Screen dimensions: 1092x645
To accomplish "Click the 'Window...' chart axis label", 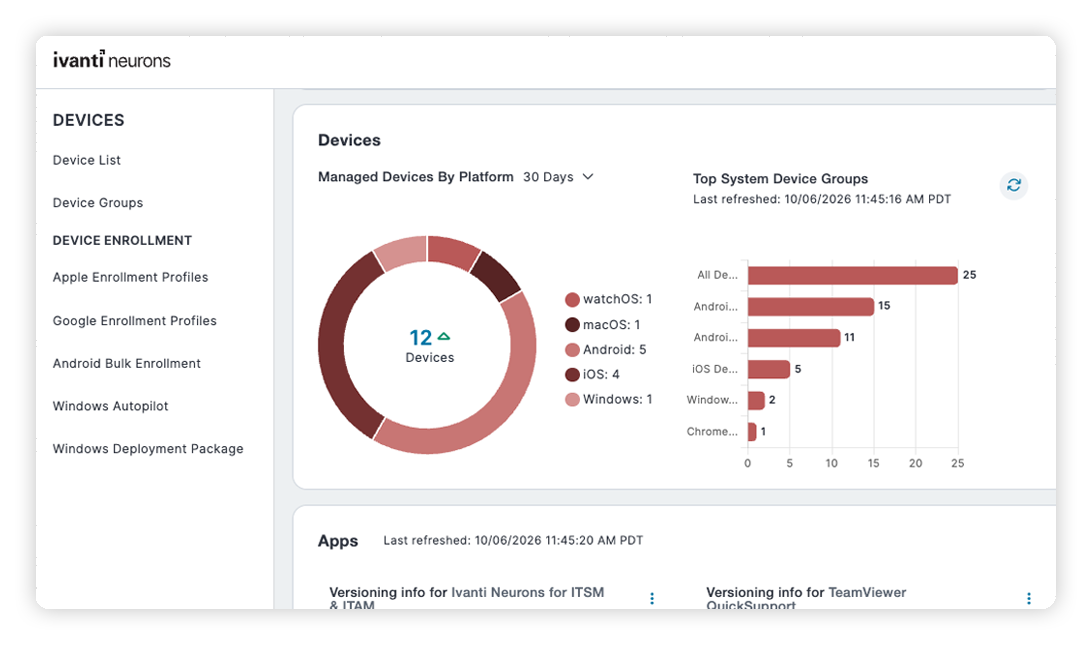I will [712, 400].
